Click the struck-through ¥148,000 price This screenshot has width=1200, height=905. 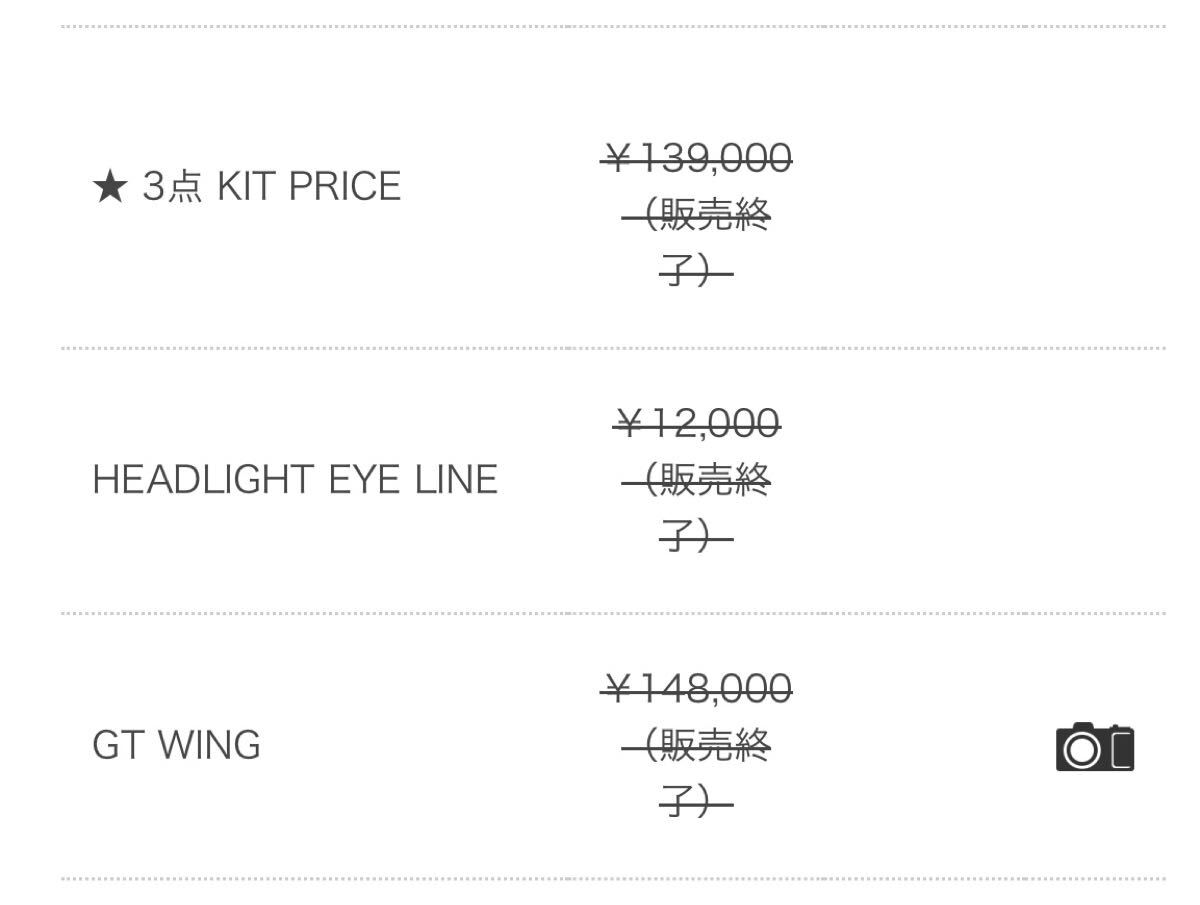(697, 688)
